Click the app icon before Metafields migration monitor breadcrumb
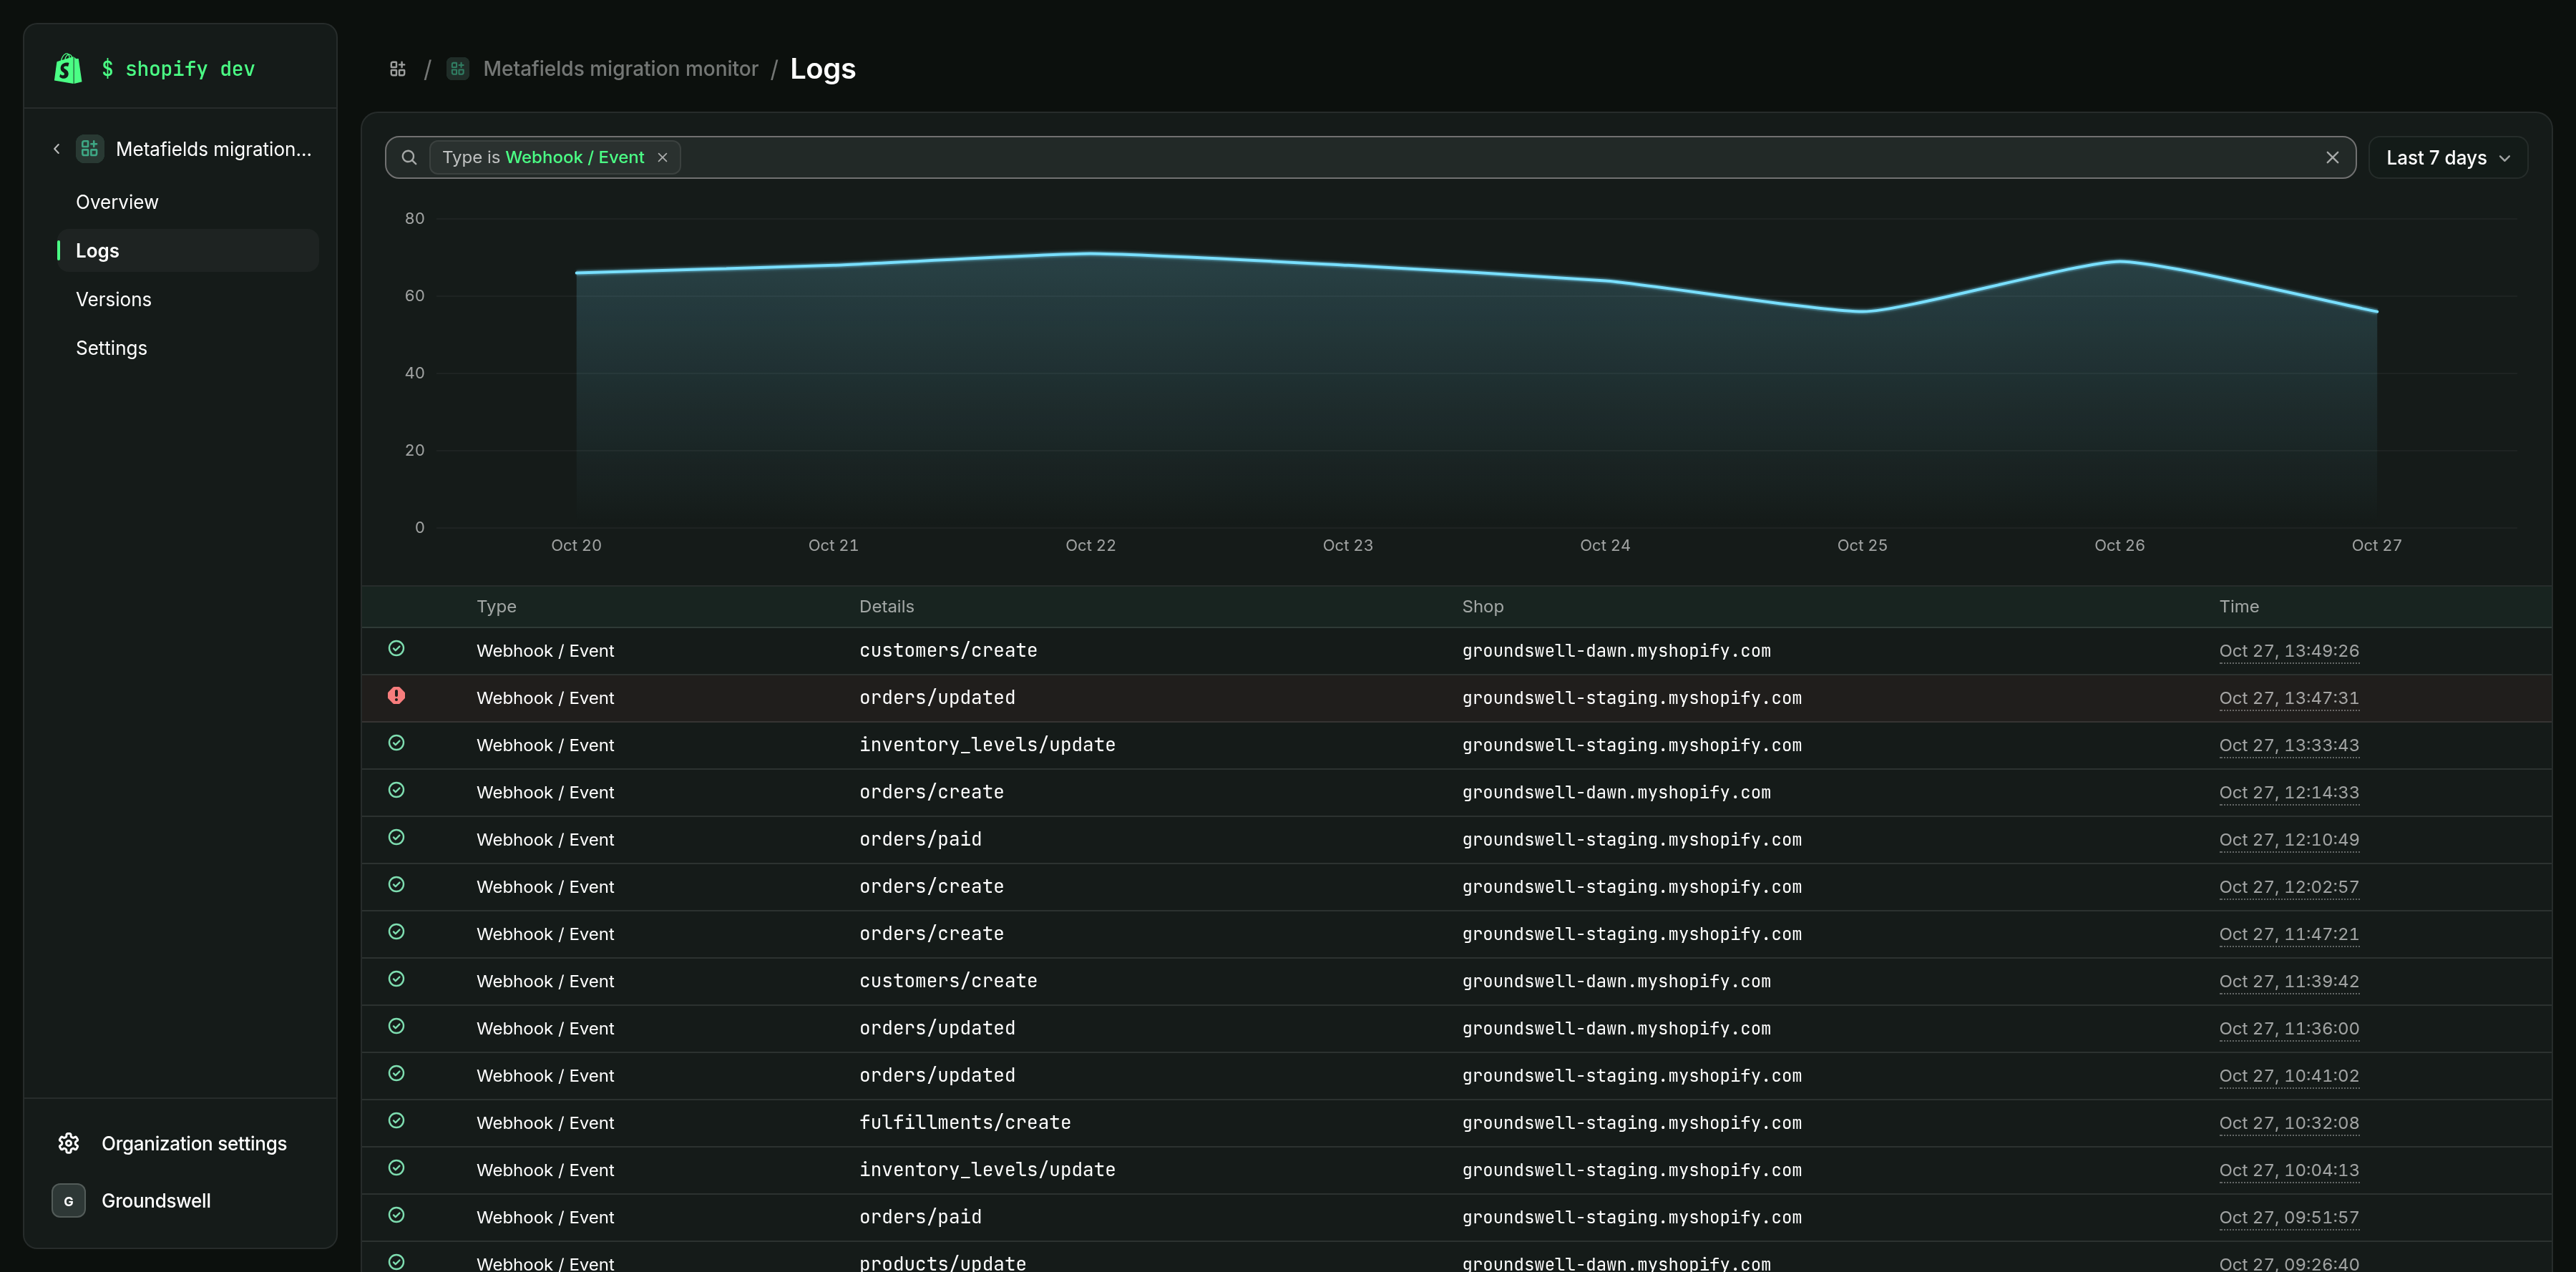Image resolution: width=2576 pixels, height=1272 pixels. point(458,68)
